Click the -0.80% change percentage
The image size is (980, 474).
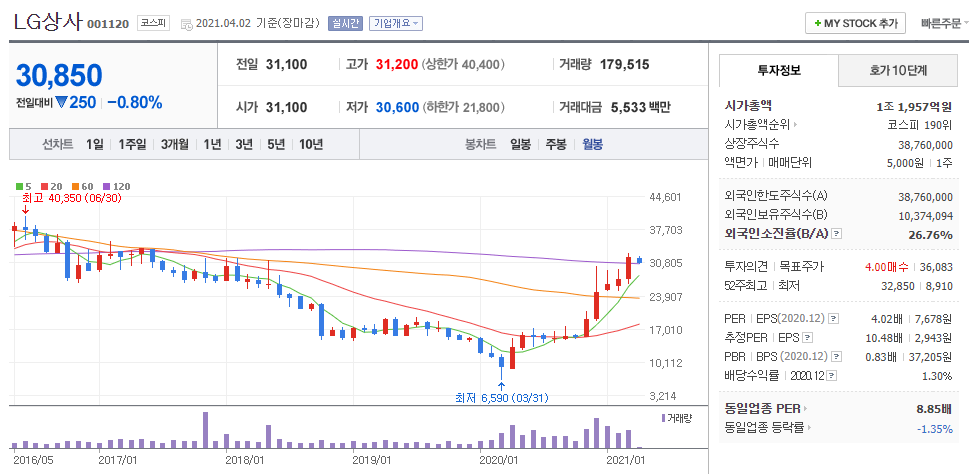click(135, 103)
